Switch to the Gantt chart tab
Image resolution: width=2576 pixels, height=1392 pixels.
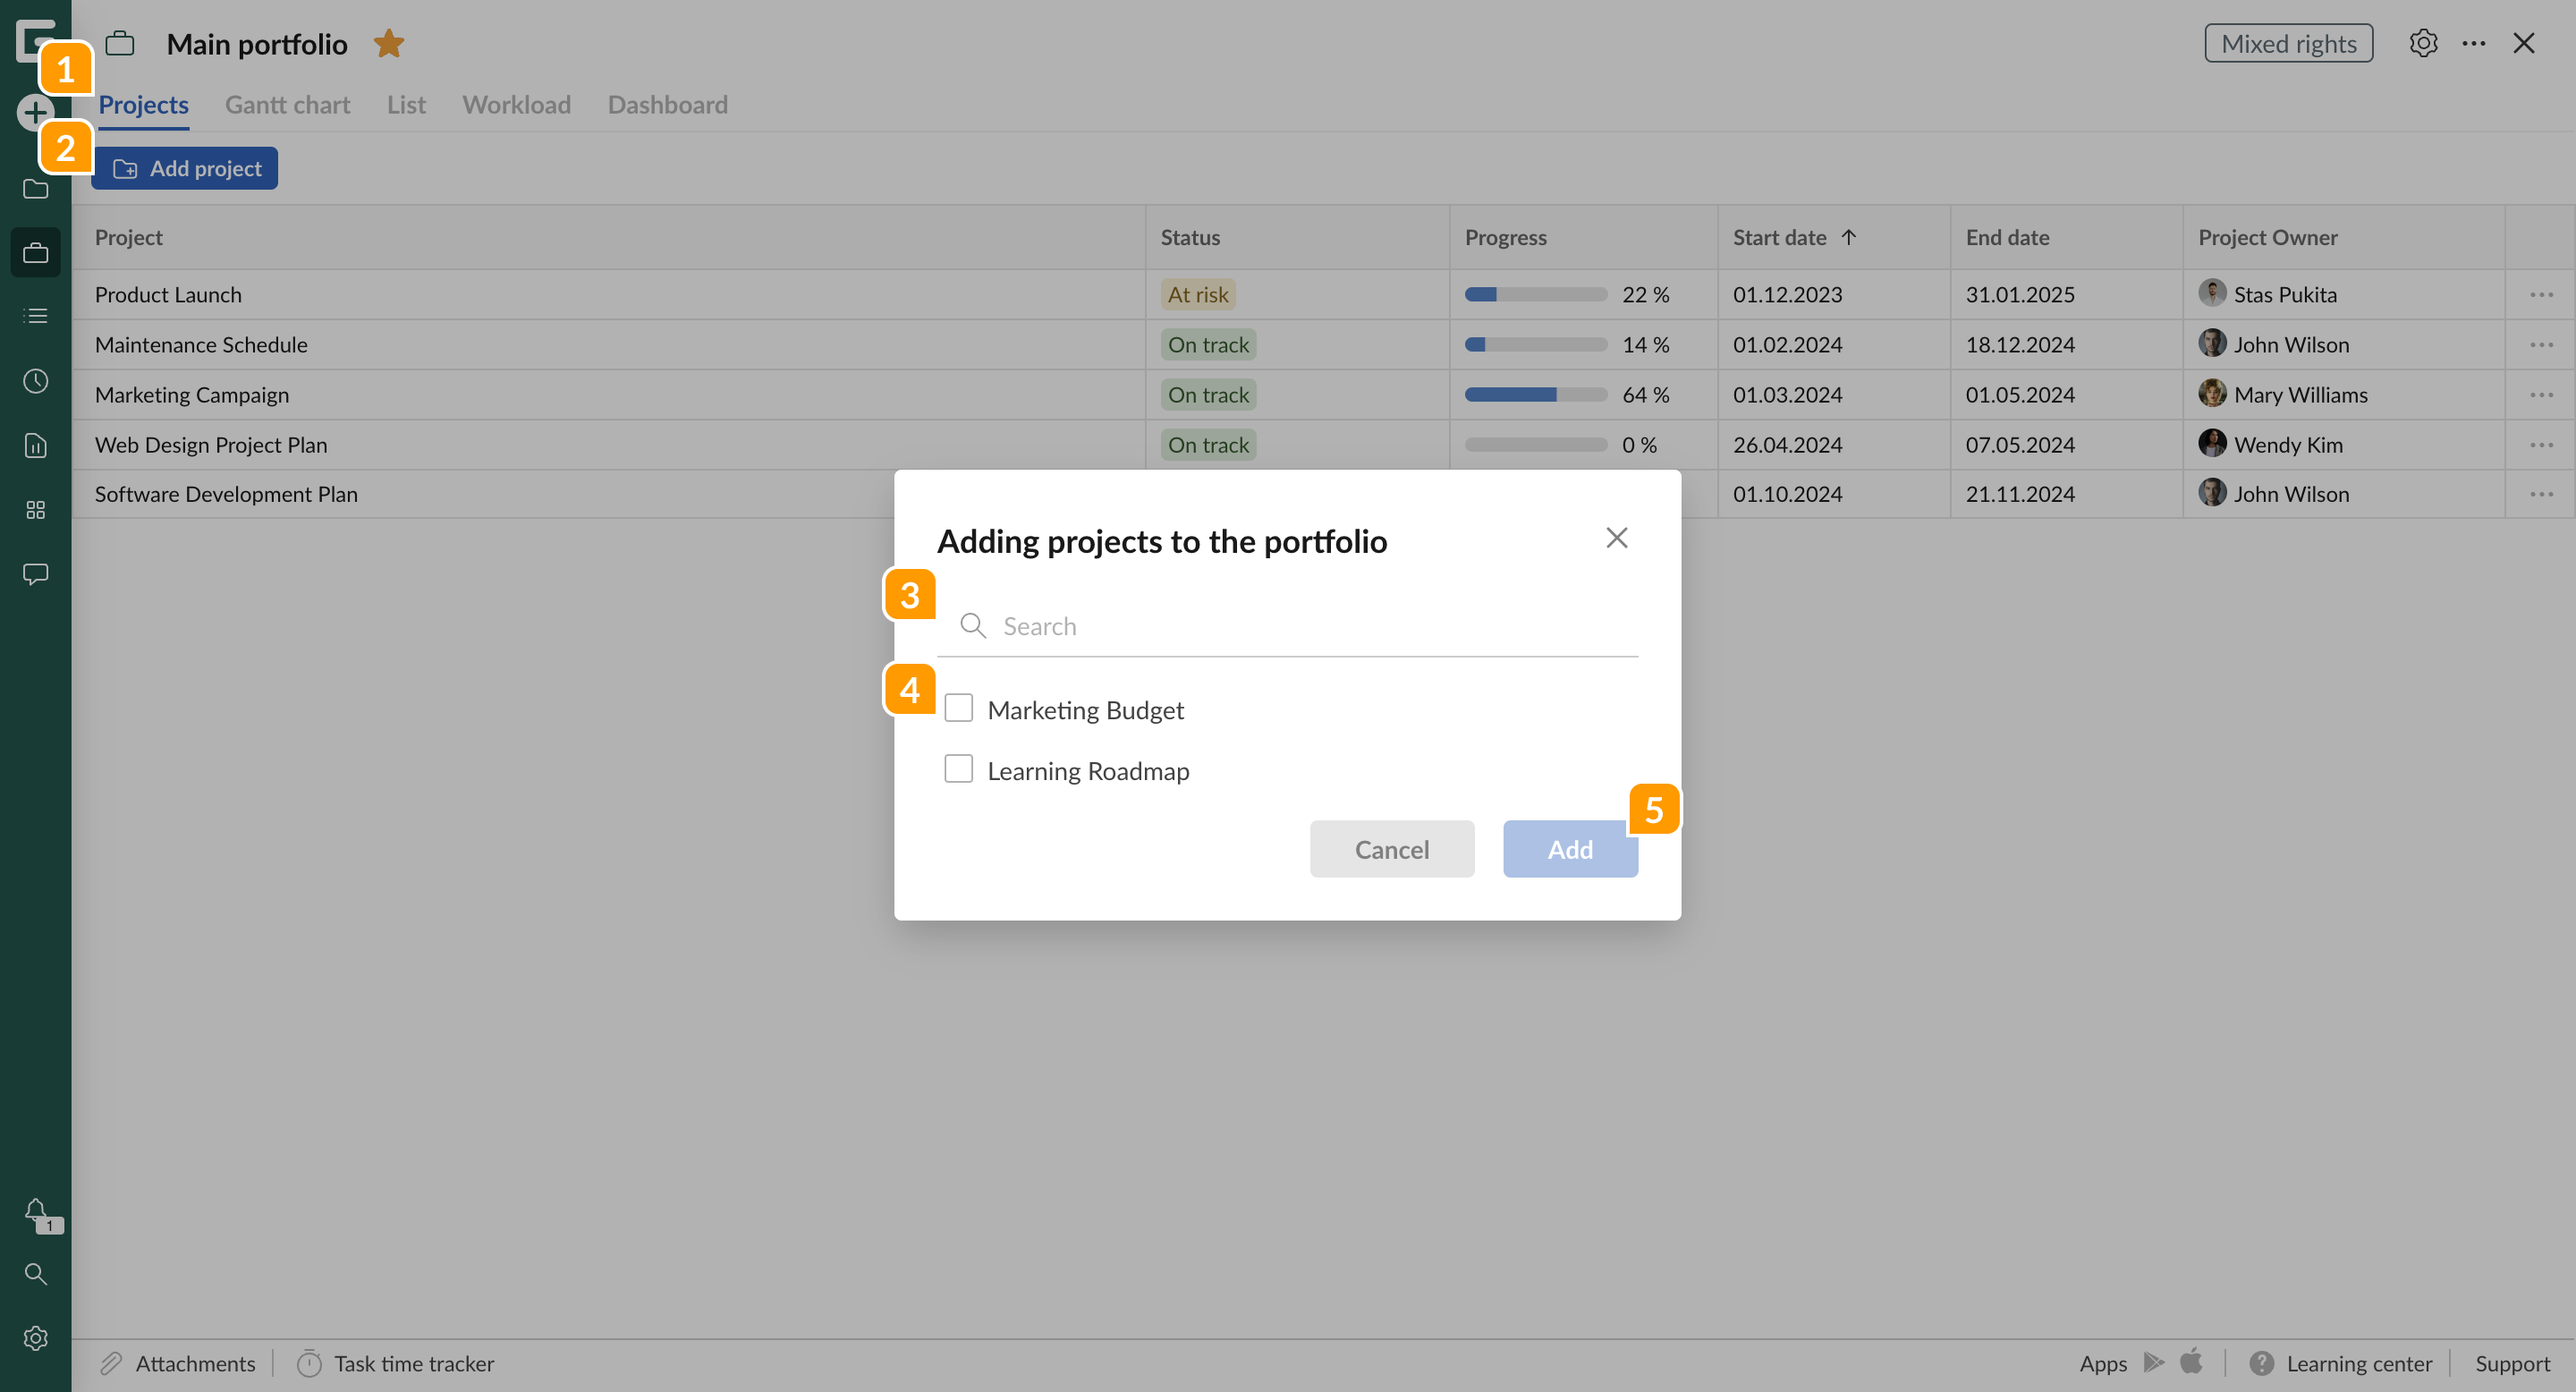tap(287, 104)
